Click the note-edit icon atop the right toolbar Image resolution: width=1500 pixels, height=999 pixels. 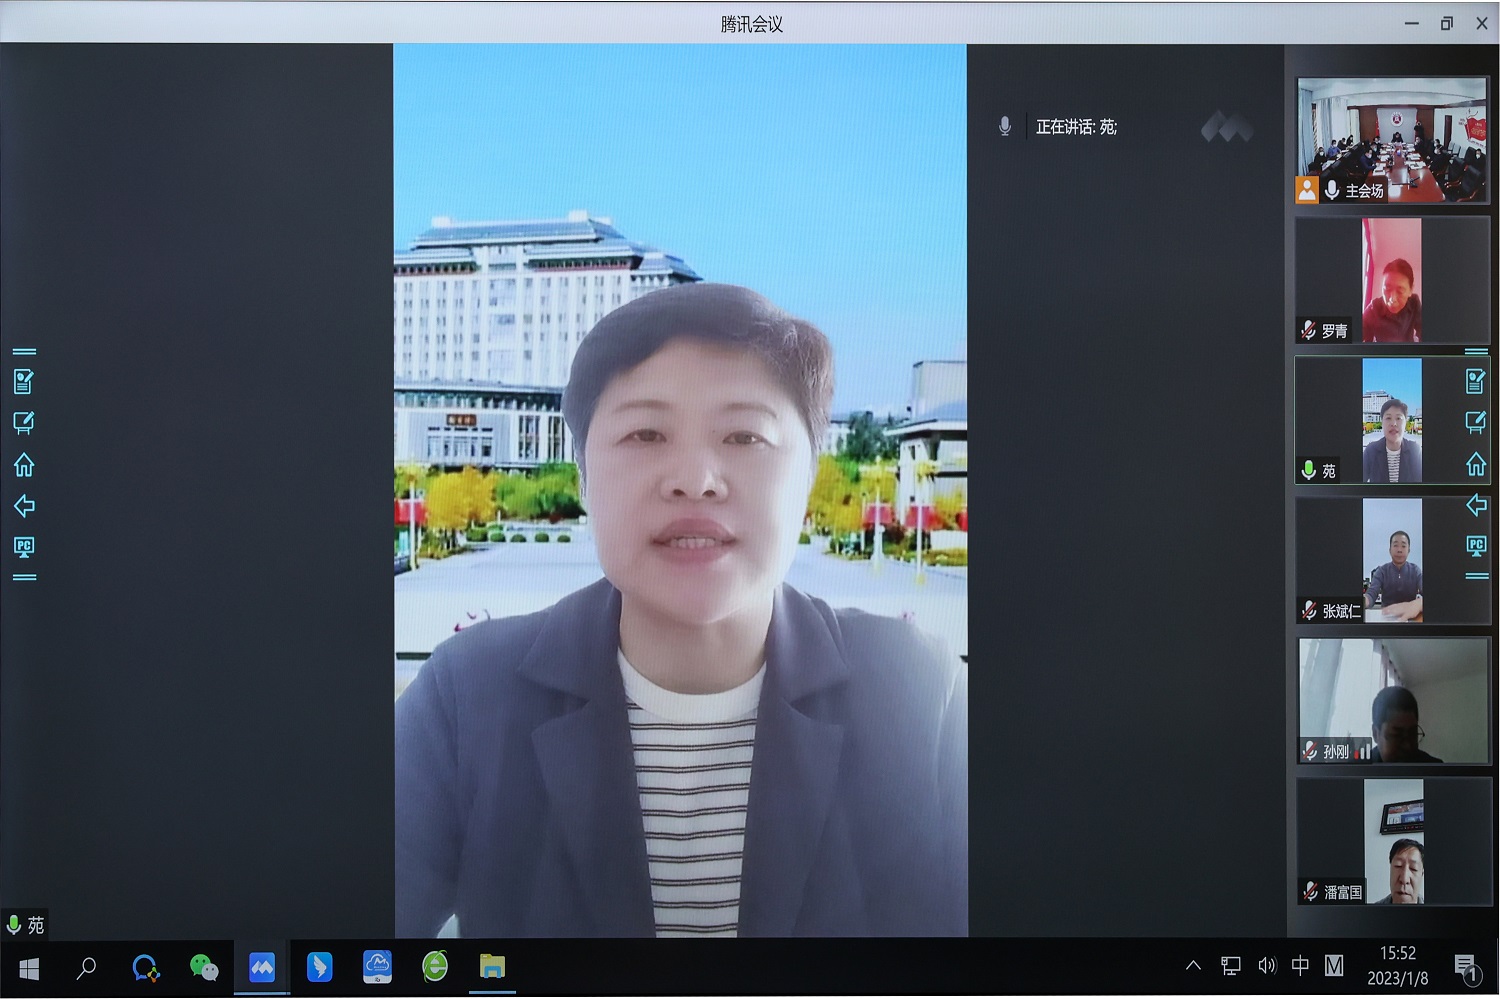pyautogui.click(x=1475, y=381)
